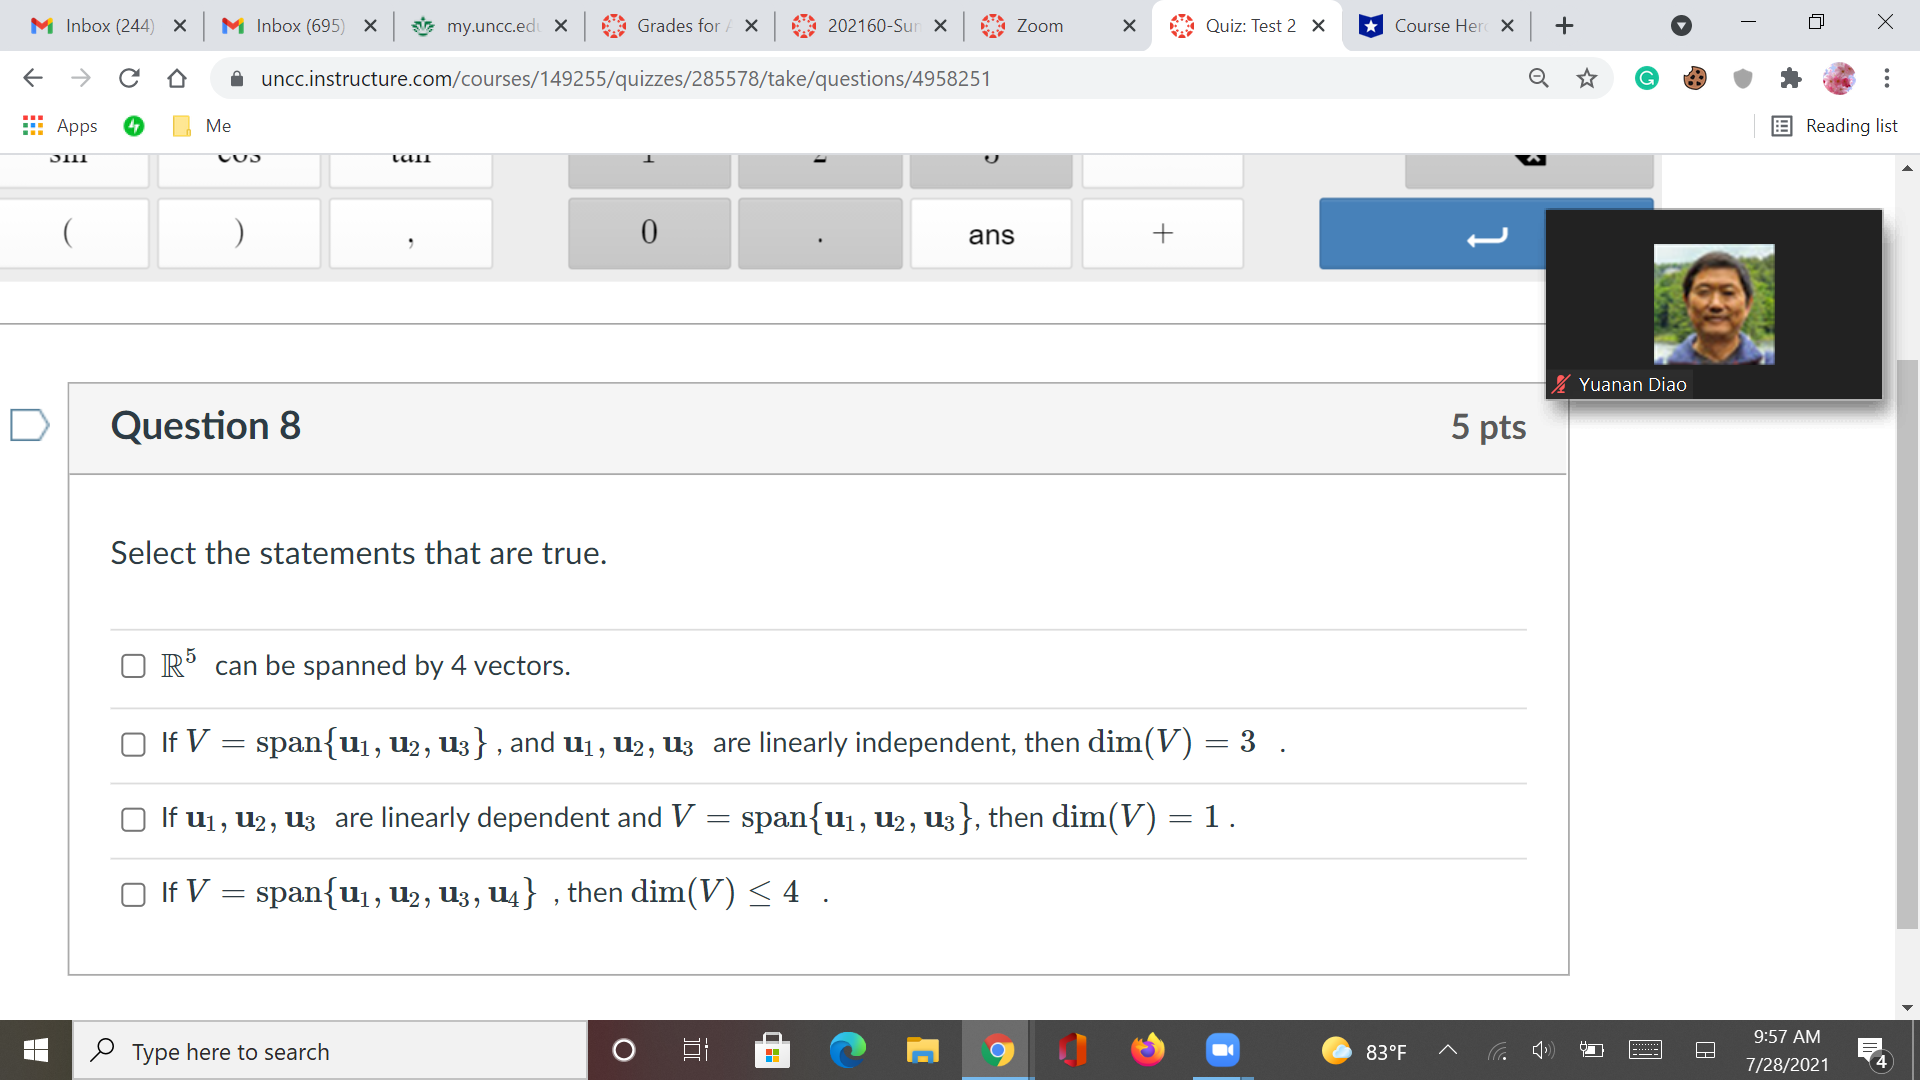This screenshot has height=1080, width=1920.
Task: Select the Grammarly extension icon
Action: click(1647, 78)
